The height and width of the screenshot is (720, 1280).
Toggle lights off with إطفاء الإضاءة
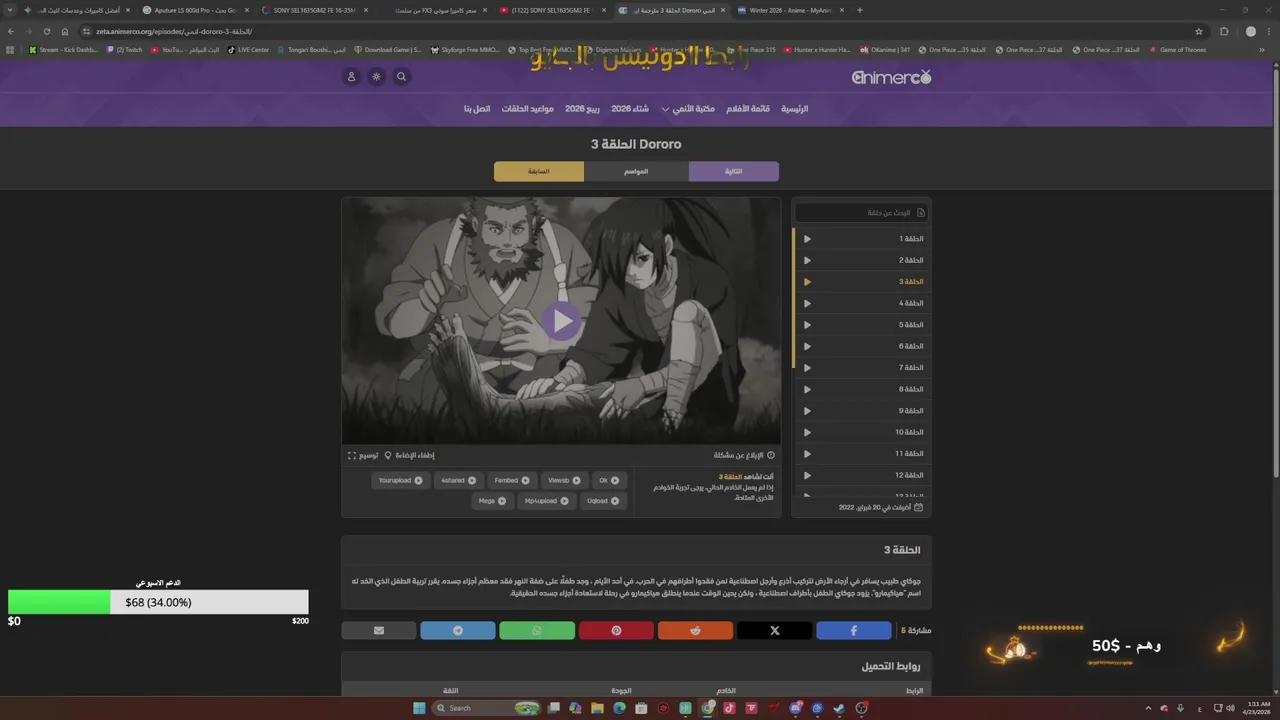coord(410,455)
